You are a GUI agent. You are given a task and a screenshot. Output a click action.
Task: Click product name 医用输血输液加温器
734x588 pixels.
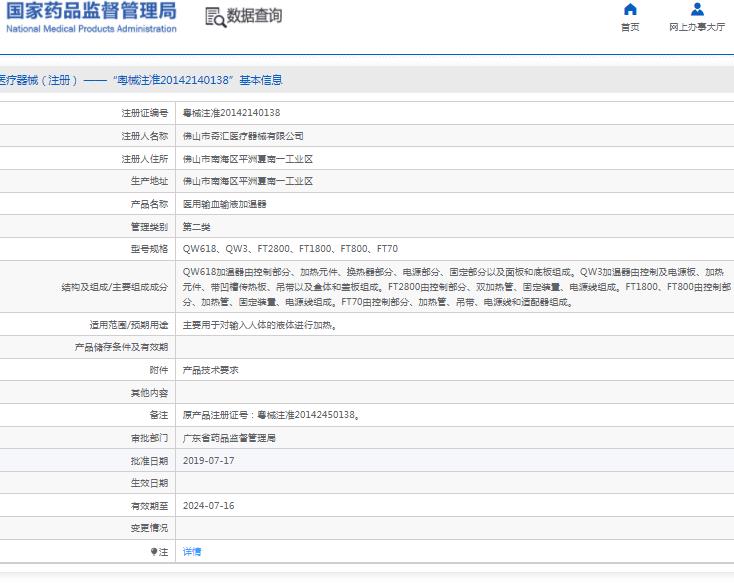tap(224, 204)
